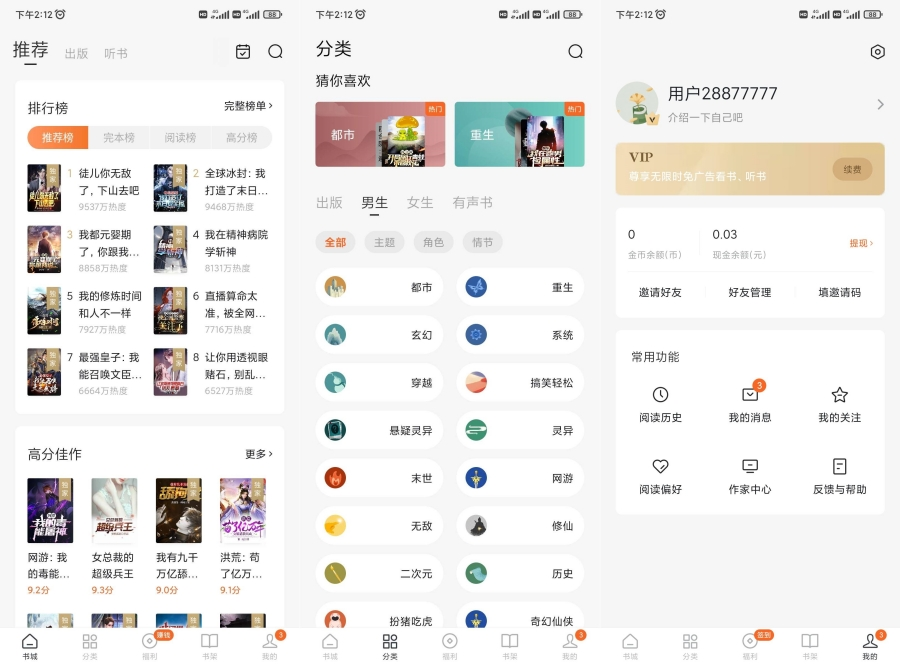
Task: Open 阅读历史 clock icon
Action: coord(660,395)
